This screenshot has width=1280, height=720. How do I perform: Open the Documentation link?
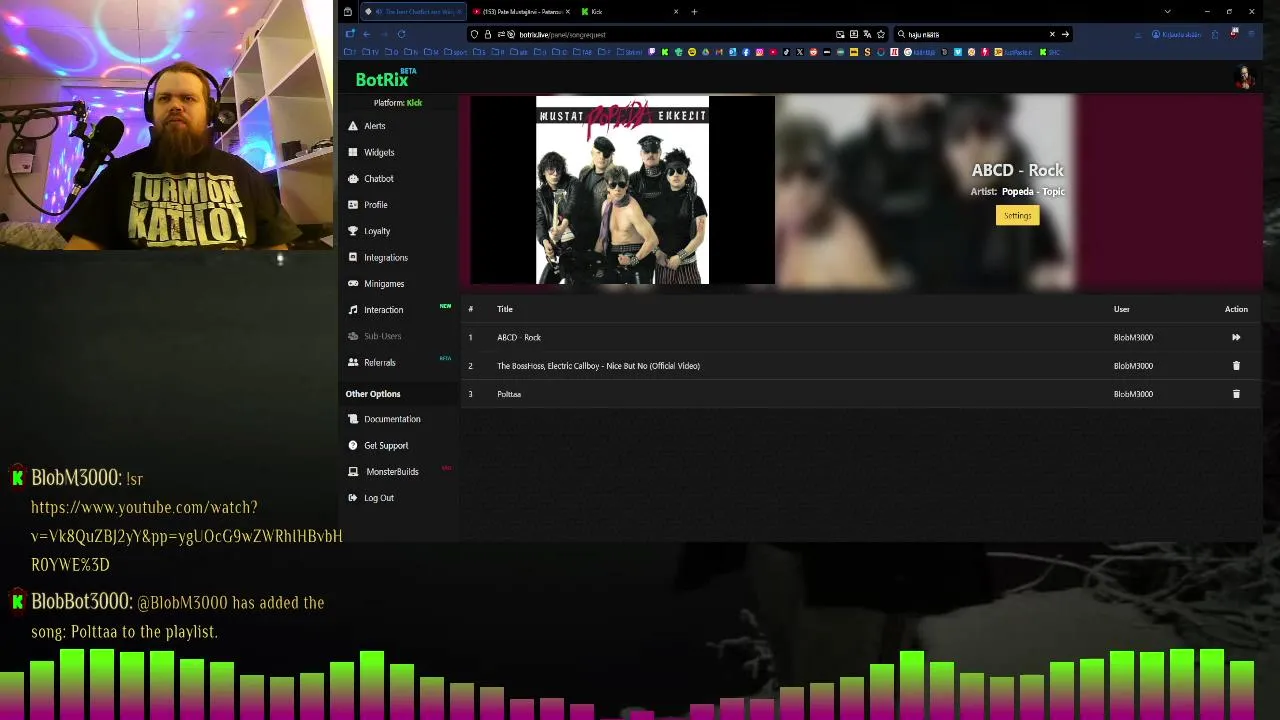point(384,419)
